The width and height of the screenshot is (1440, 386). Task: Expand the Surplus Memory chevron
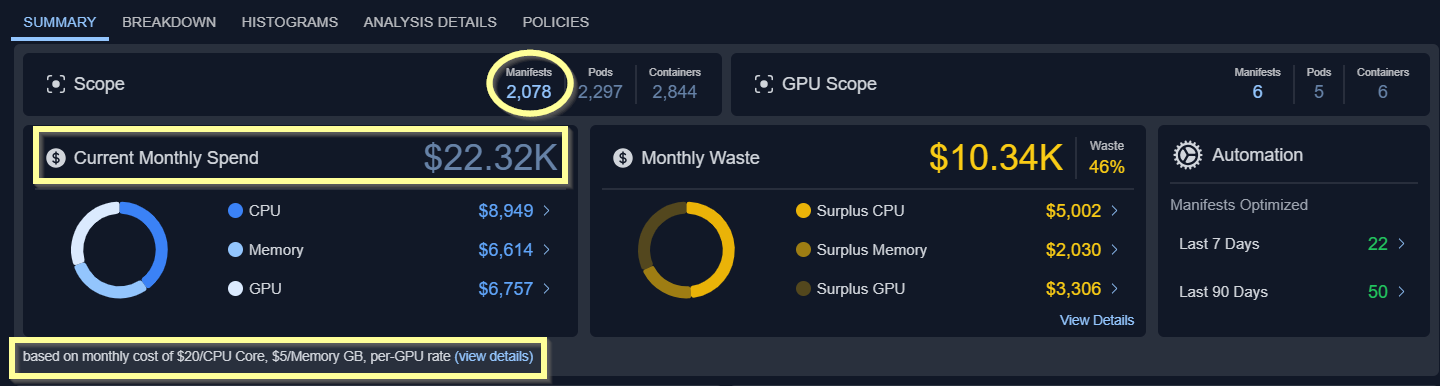coord(1114,250)
